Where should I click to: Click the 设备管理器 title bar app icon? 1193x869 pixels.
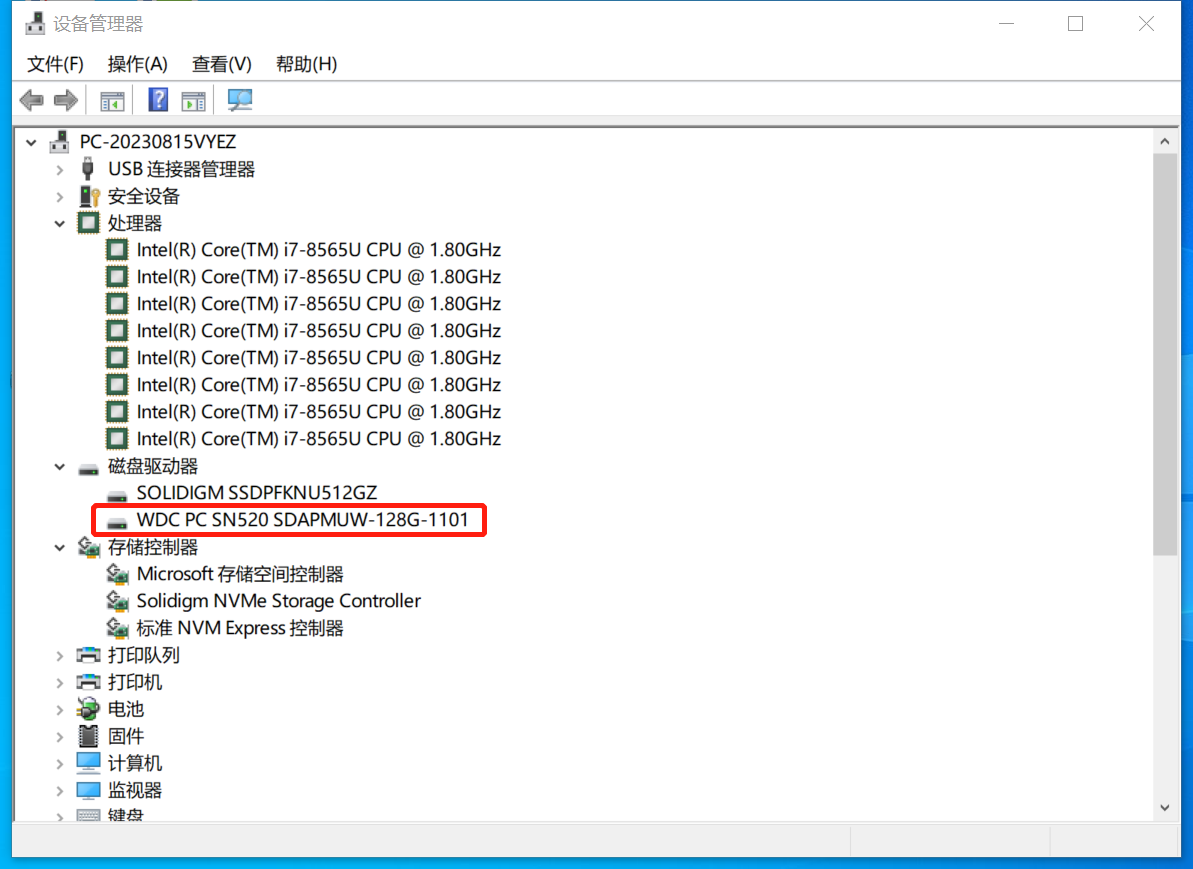(x=35, y=24)
